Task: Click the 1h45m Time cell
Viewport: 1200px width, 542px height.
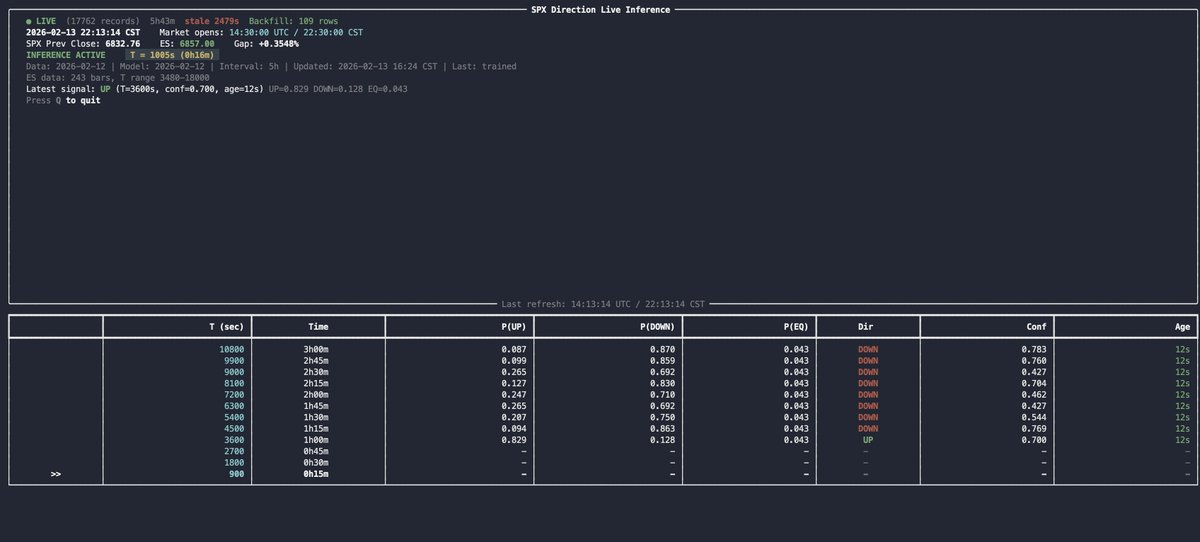Action: (318, 406)
